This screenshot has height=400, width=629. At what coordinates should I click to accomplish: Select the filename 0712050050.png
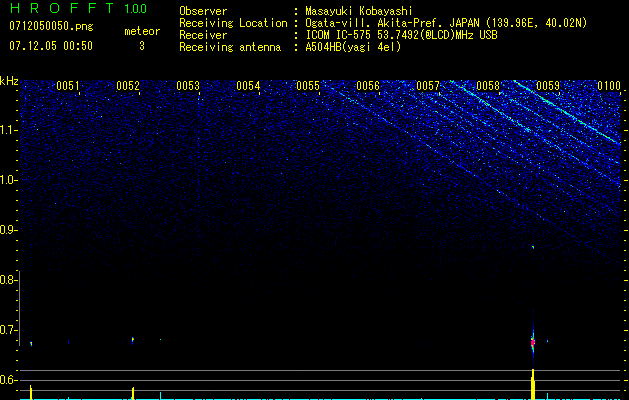pyautogui.click(x=51, y=26)
